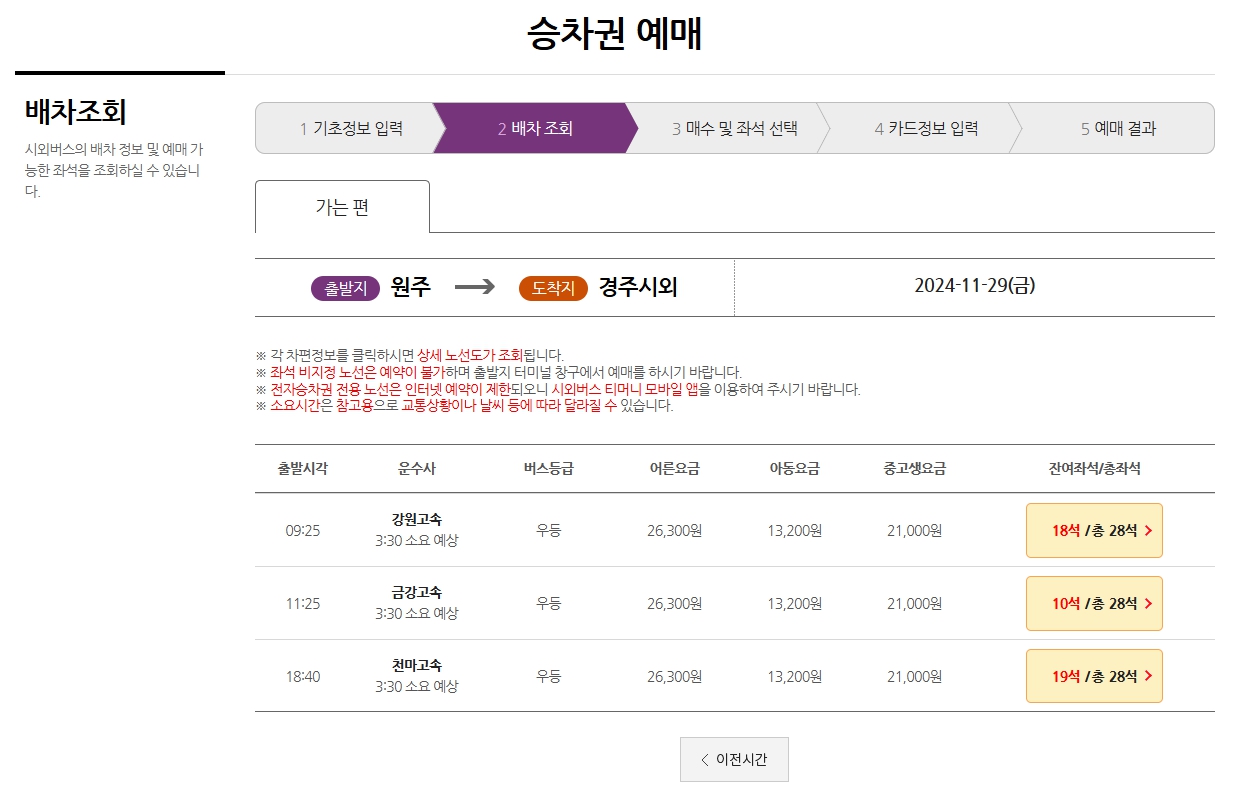
Task: Switch to the 가는 편 tab
Action: [x=343, y=206]
